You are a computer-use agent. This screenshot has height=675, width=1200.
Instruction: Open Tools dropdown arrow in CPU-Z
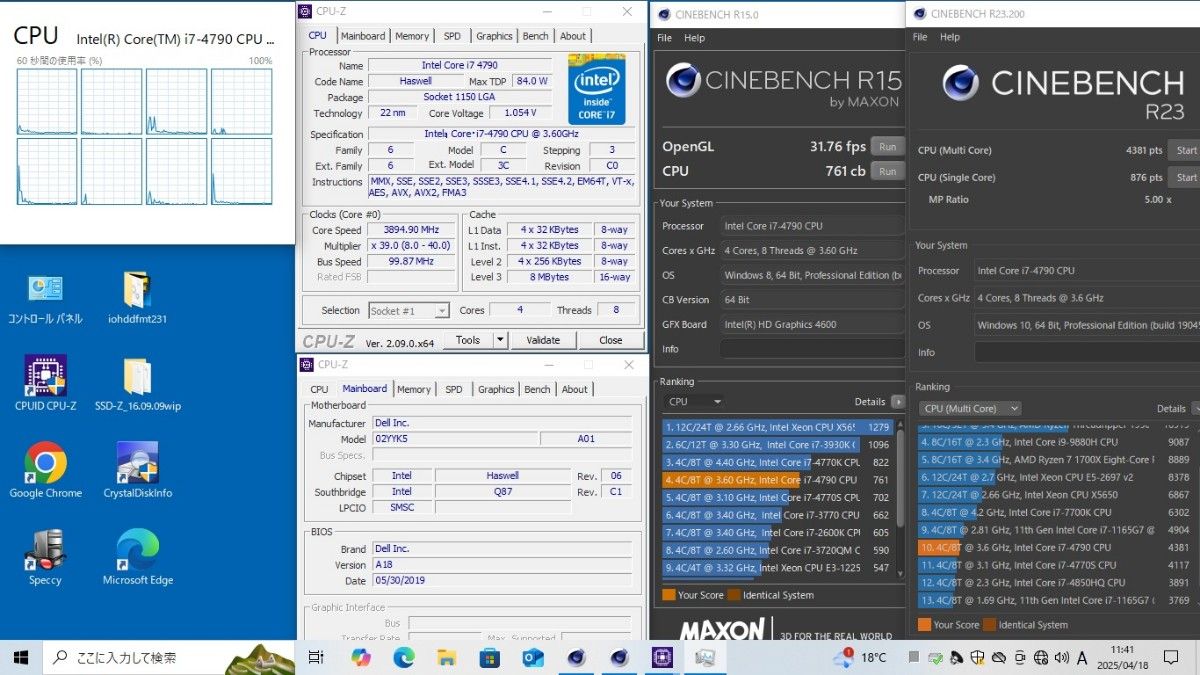500,340
